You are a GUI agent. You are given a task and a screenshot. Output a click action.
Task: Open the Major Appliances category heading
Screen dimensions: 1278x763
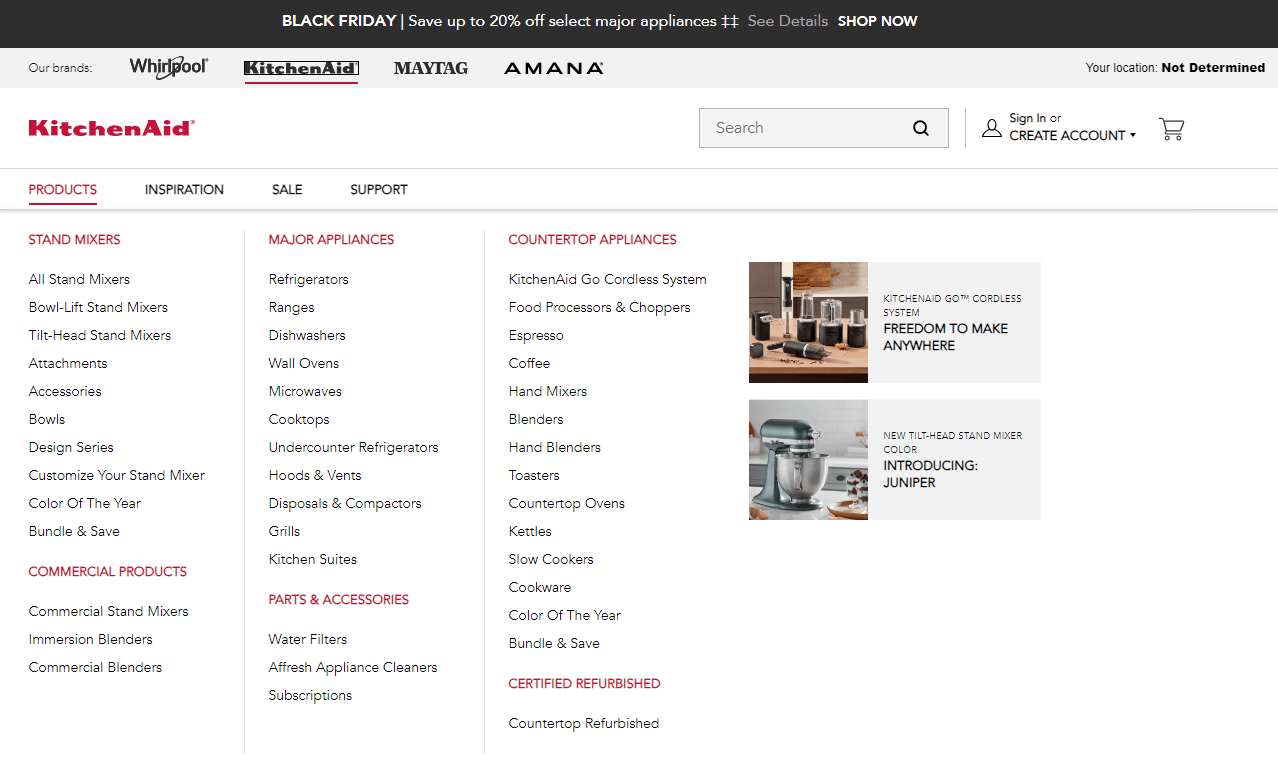[x=331, y=239]
